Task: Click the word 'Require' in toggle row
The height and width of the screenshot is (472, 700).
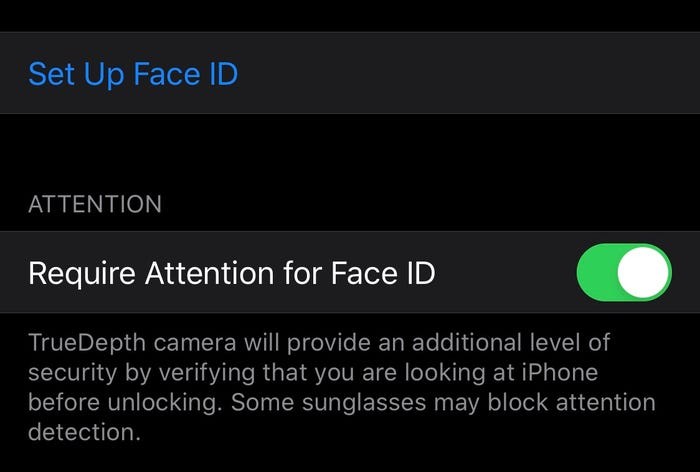Action: pos(76,273)
